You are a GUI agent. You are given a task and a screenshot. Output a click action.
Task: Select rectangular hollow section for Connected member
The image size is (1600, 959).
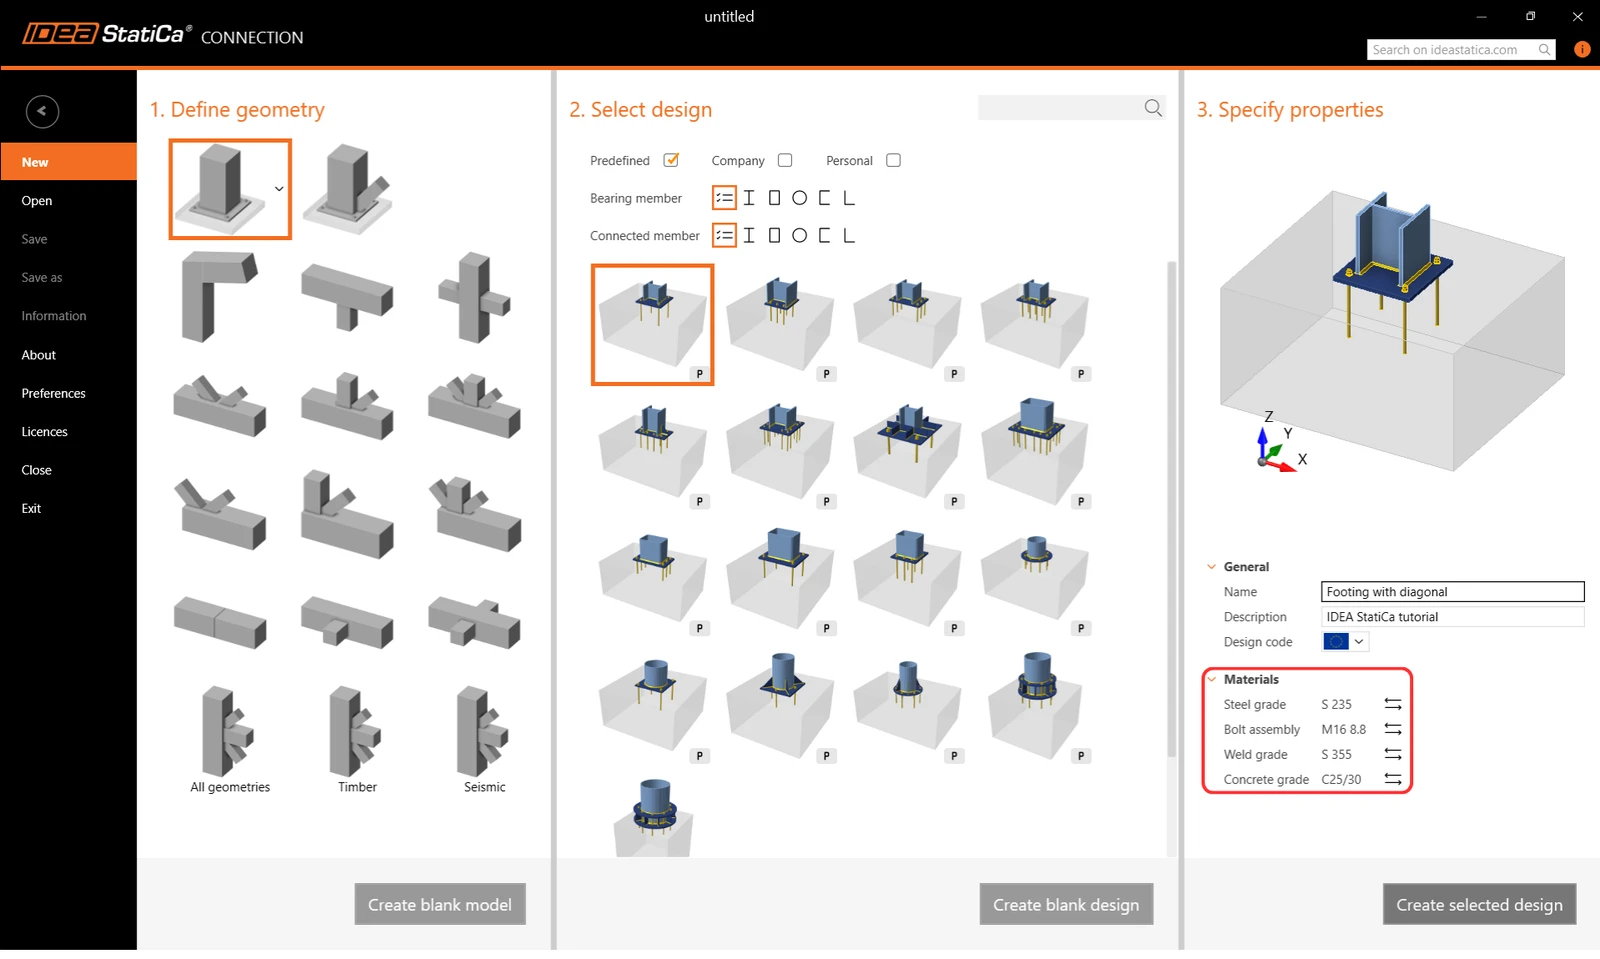point(774,236)
